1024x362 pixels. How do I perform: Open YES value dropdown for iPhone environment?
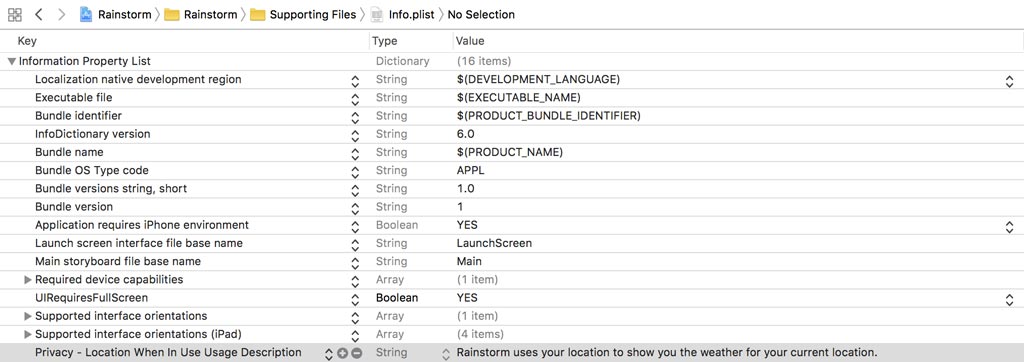pos(1010,227)
